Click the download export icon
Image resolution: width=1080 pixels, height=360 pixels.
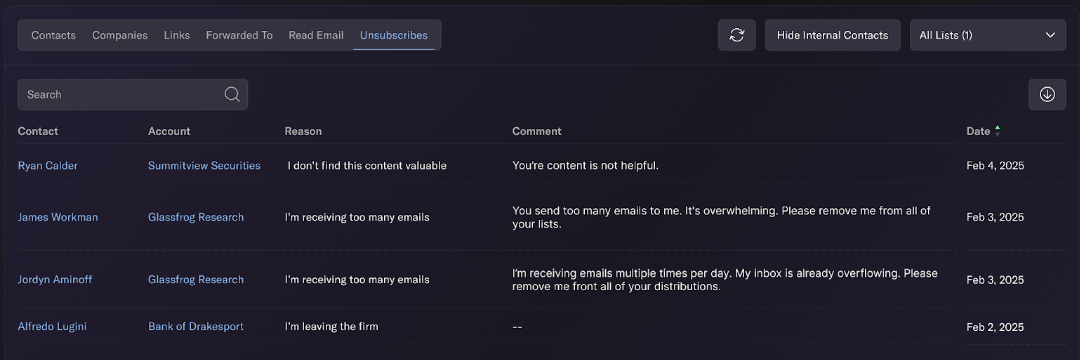click(1047, 94)
